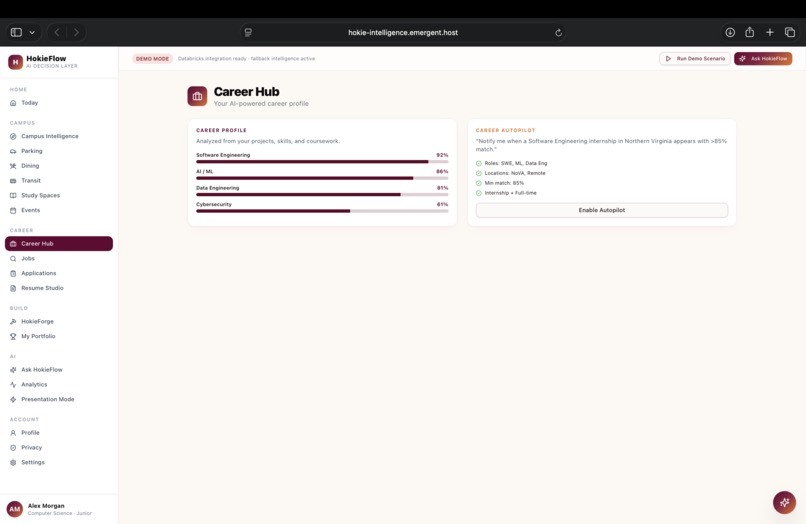Go forward with browser forward arrow
This screenshot has height=524, width=806.
pyautogui.click(x=77, y=32)
